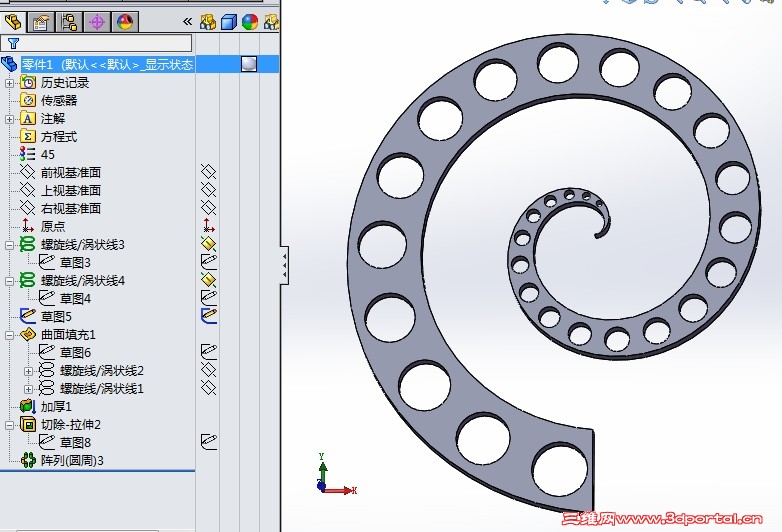Select the 螺旋线/涡状线3 helix feature
Viewport: 782px width, 532px height.
83,245
